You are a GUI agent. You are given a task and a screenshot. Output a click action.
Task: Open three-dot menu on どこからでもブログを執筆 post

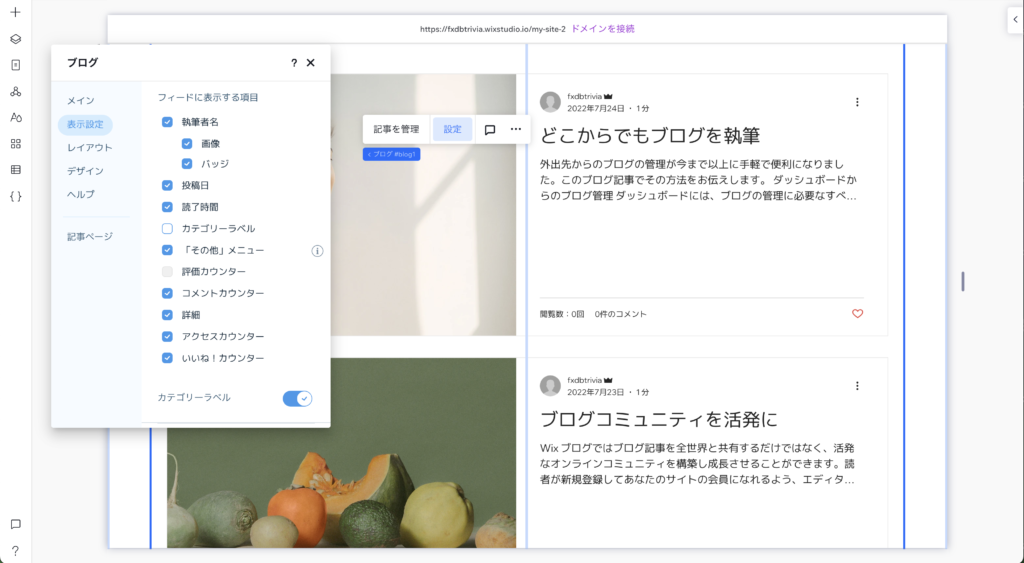coord(857,102)
